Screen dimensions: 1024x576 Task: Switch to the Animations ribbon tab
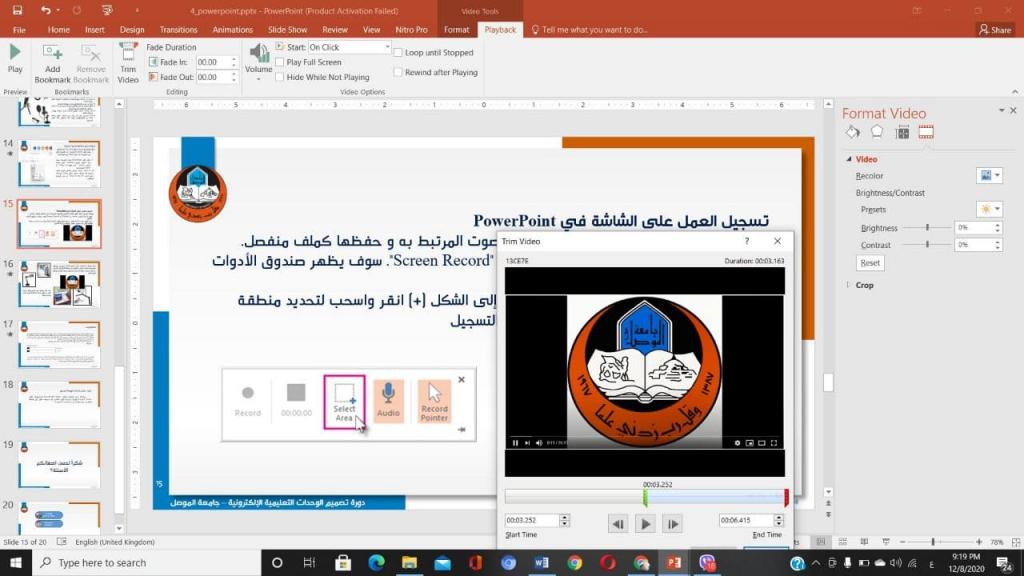tap(232, 30)
